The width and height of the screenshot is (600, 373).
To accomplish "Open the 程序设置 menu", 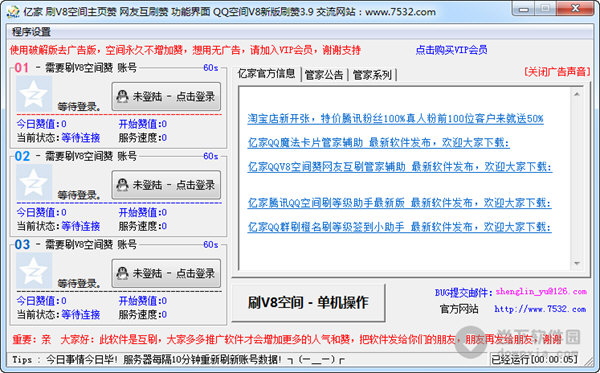I will click(31, 32).
